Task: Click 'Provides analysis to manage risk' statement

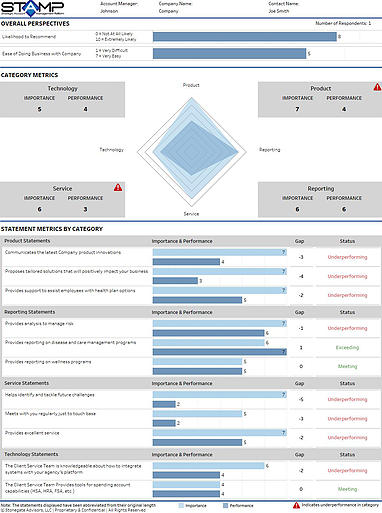Action: coord(39,324)
